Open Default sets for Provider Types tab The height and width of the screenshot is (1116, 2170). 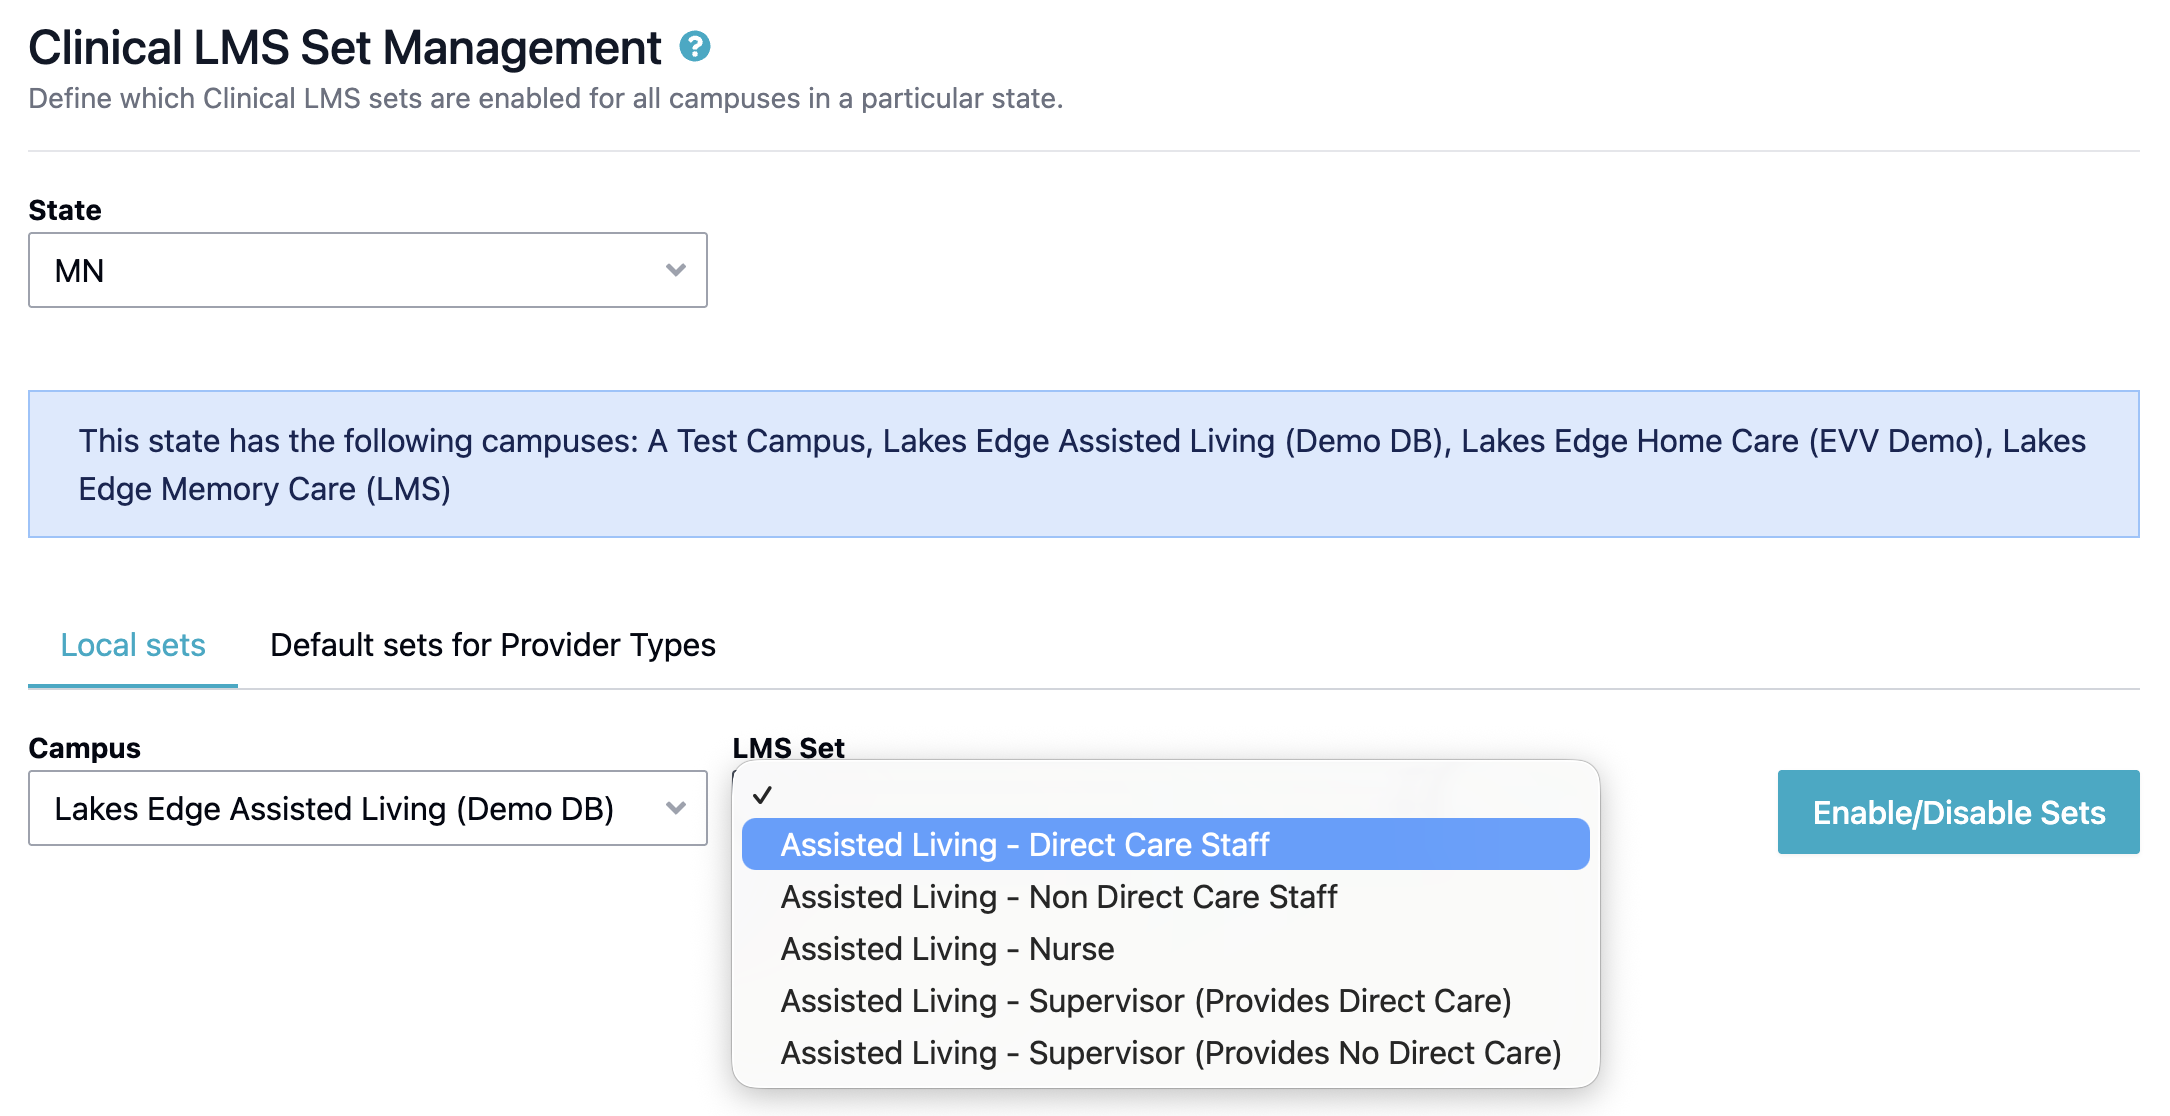492,645
